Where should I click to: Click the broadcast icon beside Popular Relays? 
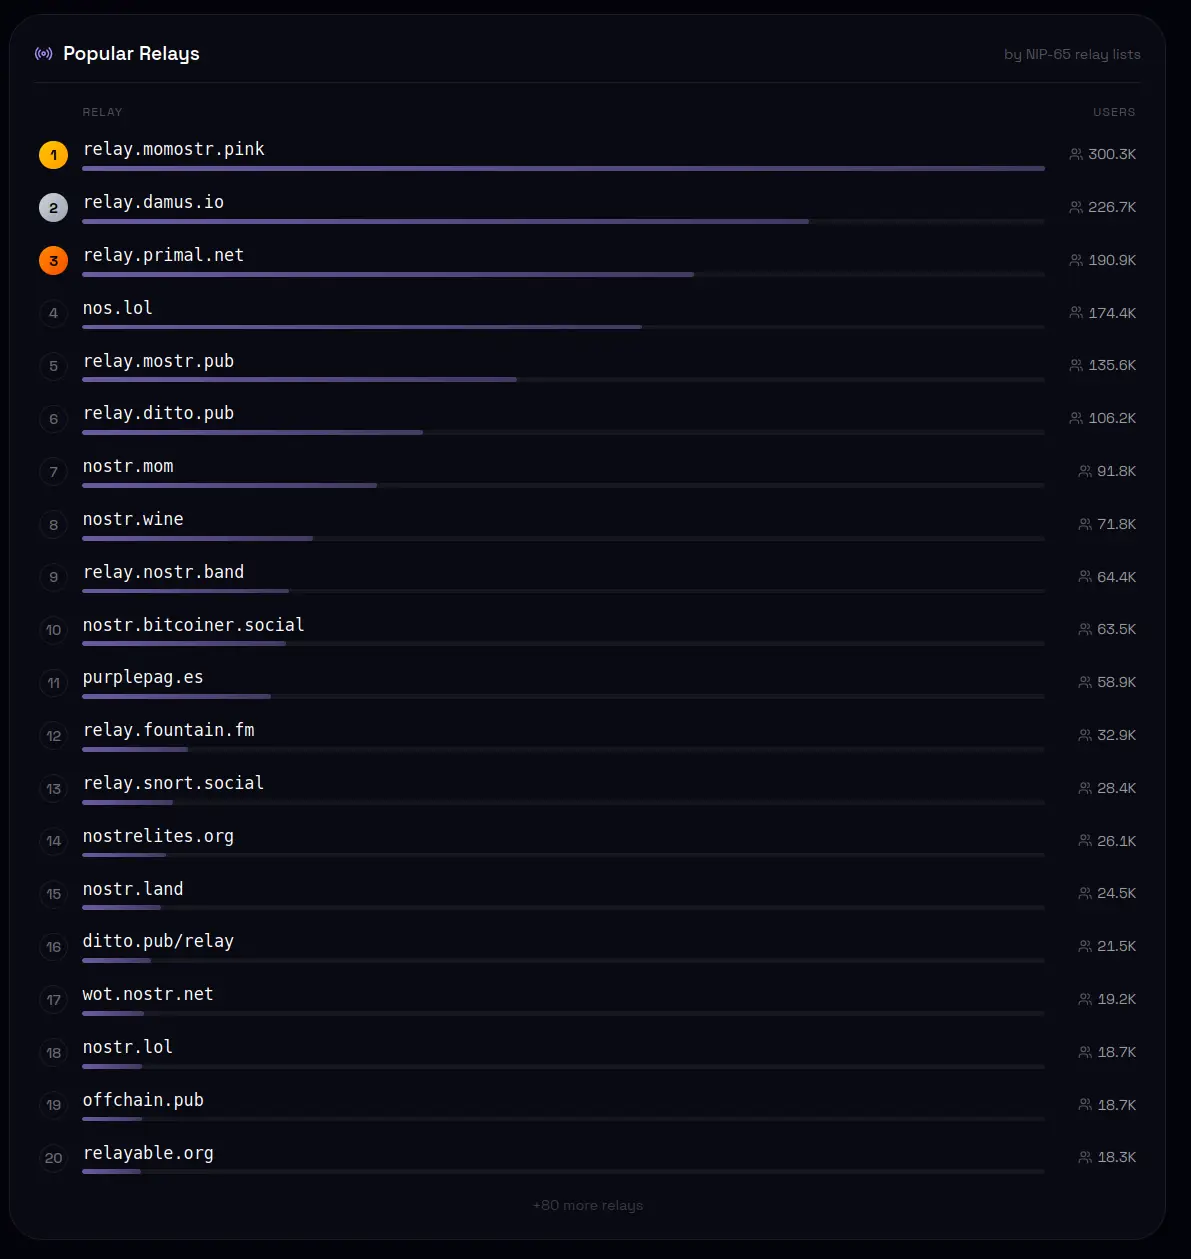pos(43,54)
